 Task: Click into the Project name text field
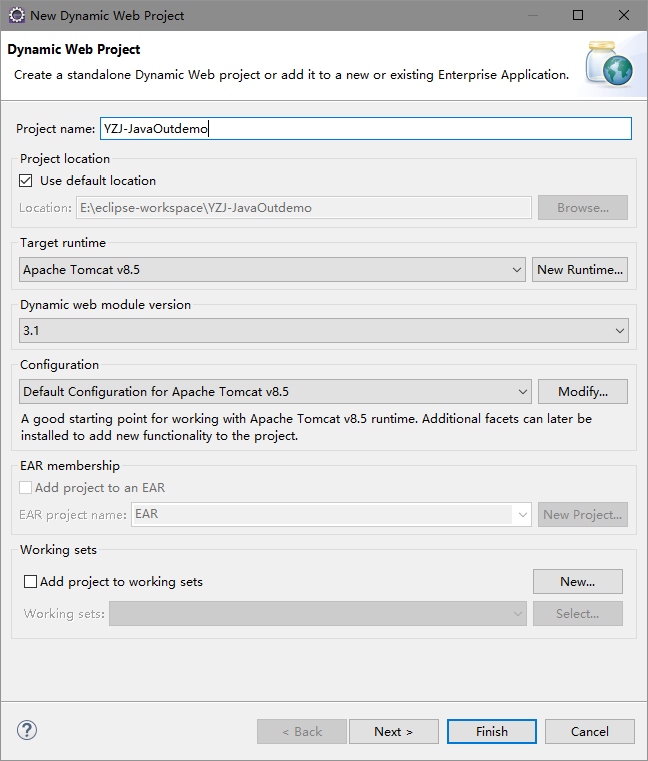(x=365, y=128)
